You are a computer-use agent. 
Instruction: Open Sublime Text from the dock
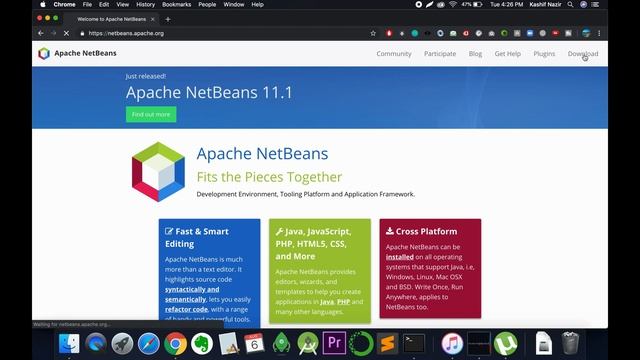(x=387, y=343)
